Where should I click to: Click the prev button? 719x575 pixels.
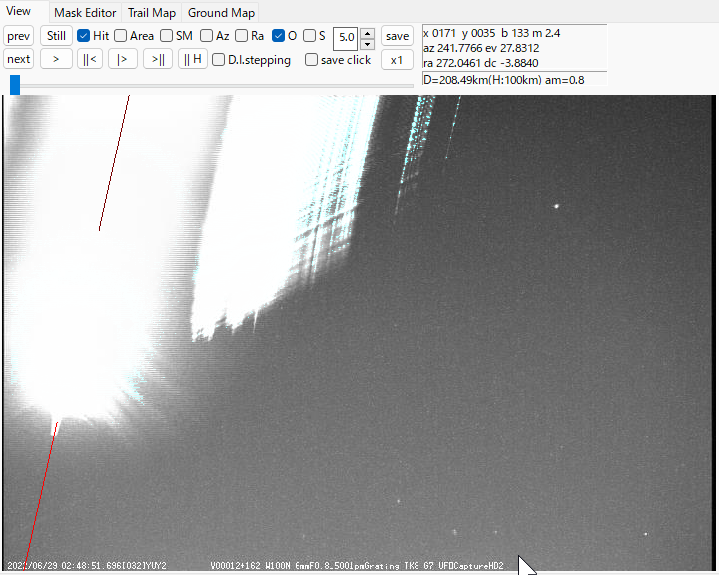(x=19, y=36)
